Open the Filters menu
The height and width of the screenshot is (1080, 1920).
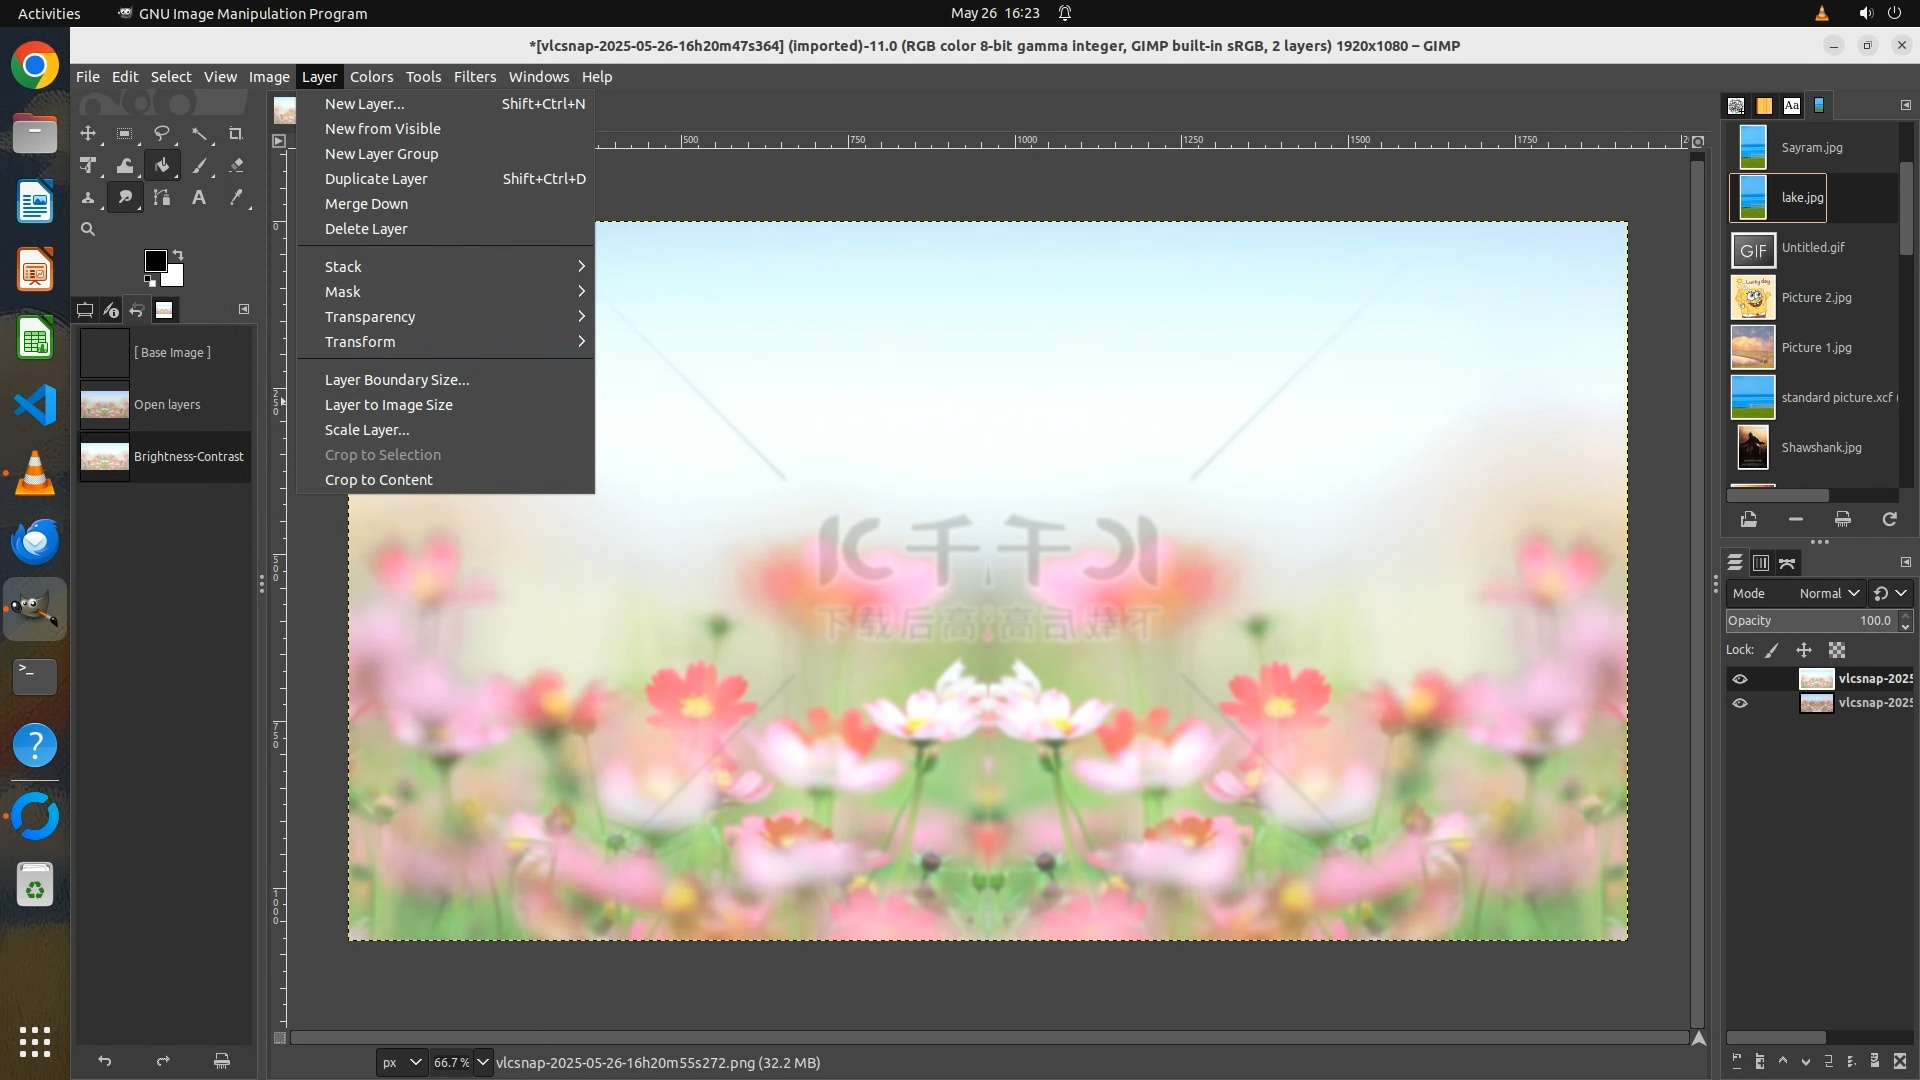(x=474, y=77)
